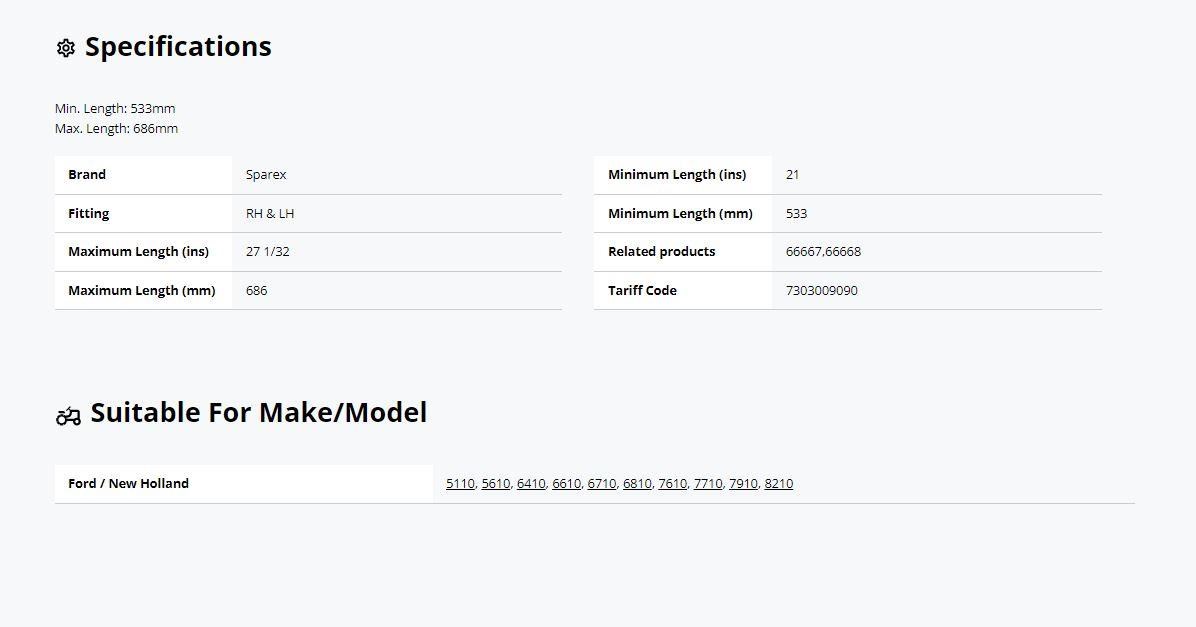
Task: Go to the 6710 model page
Action: [602, 484]
